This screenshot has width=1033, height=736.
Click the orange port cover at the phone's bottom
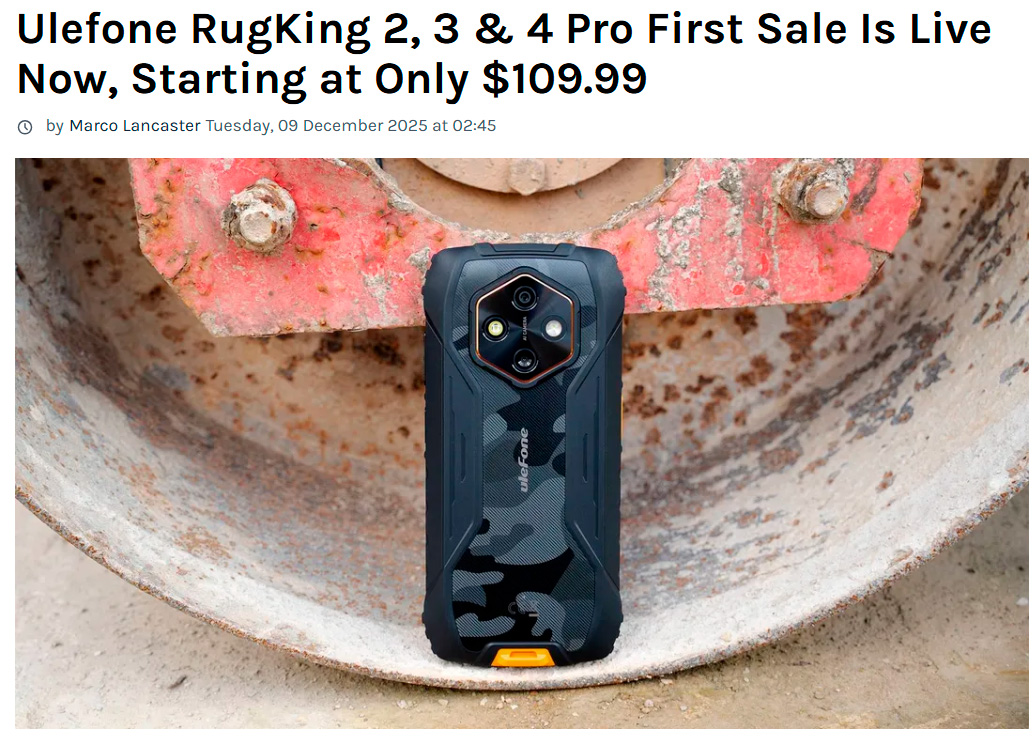tap(523, 657)
